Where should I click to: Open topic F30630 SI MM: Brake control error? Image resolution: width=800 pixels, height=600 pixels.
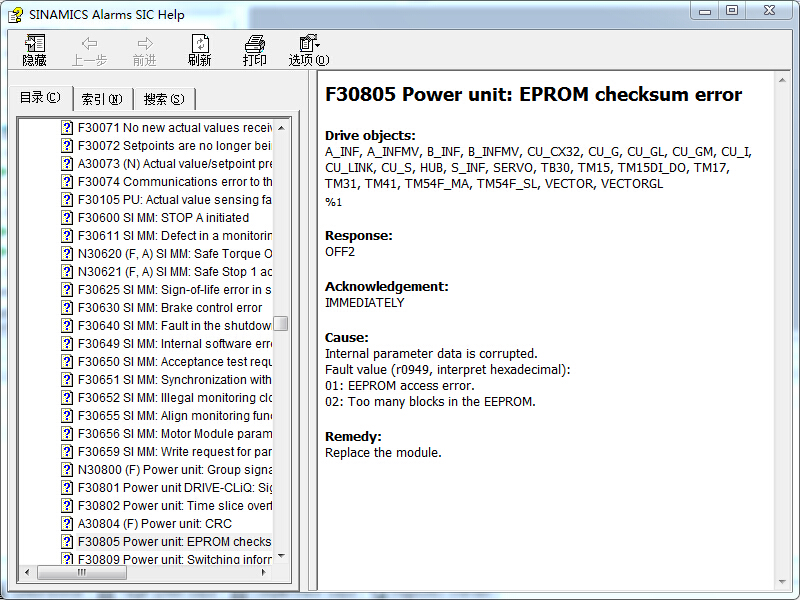170,307
